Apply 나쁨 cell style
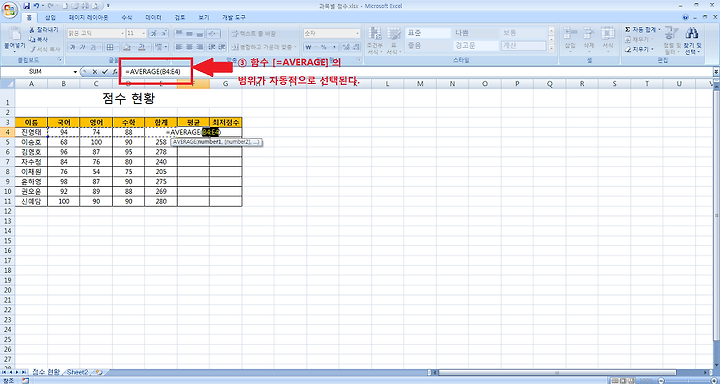720x384 pixels. point(476,33)
